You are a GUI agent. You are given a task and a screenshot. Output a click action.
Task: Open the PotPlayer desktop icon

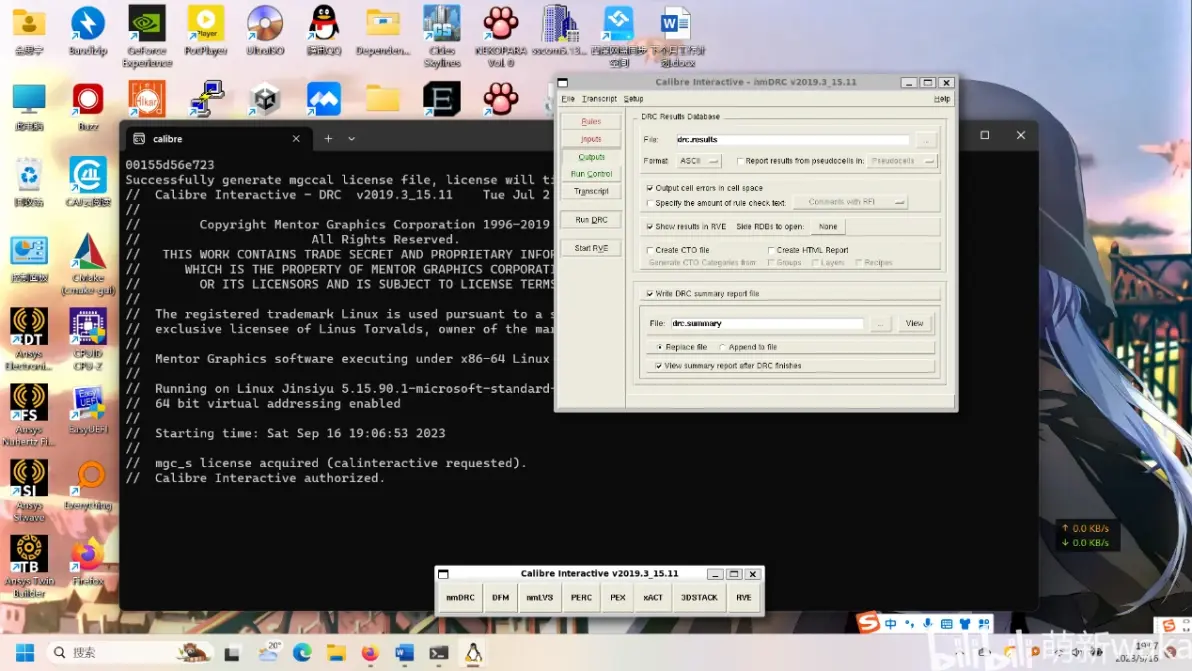point(205,30)
